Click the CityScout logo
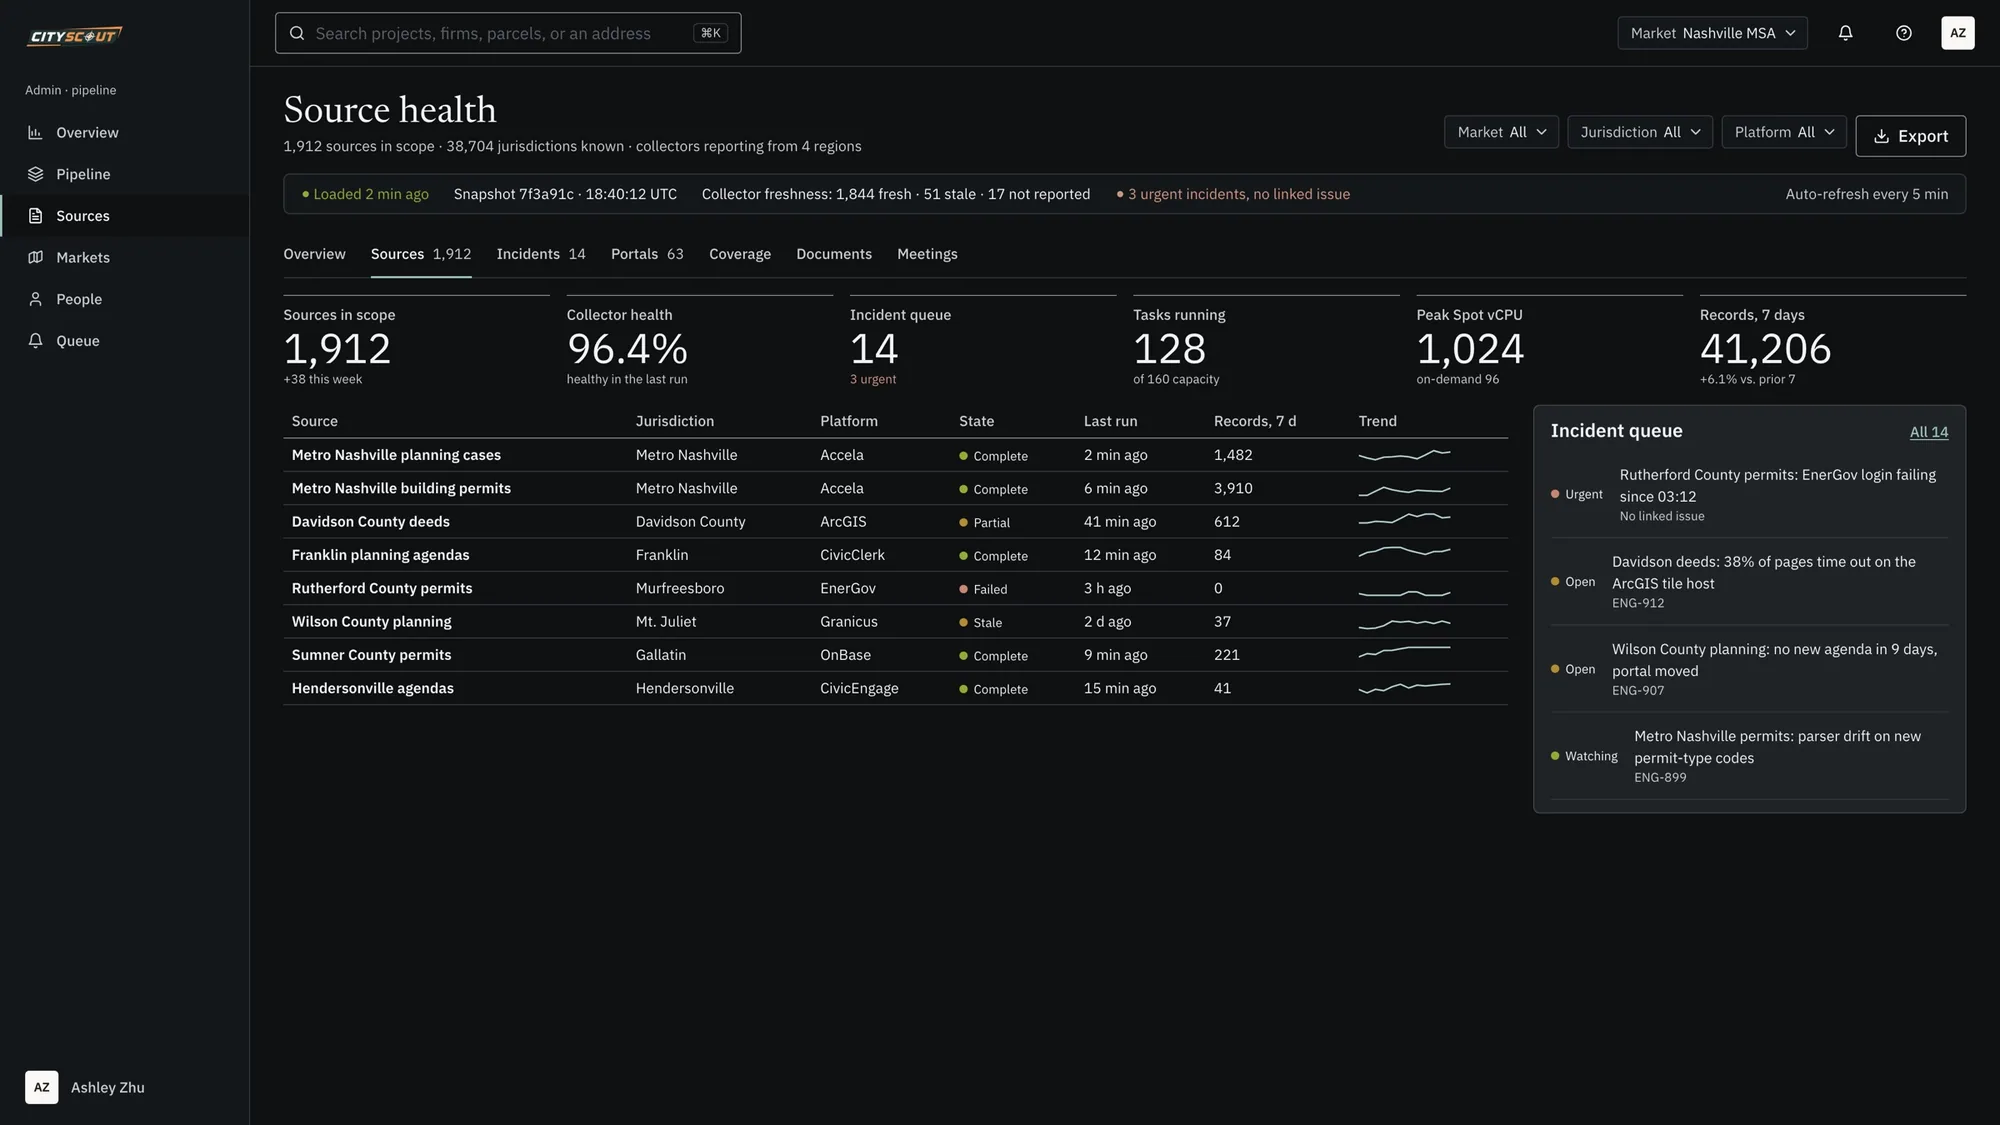The image size is (2000, 1125). (75, 36)
